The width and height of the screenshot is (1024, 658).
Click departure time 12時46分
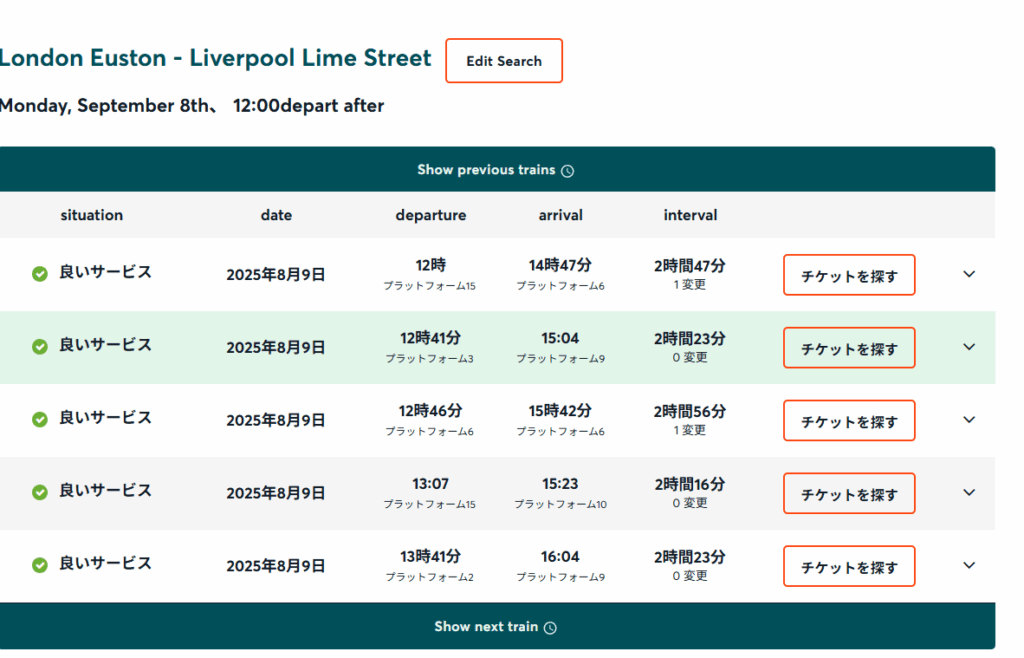coord(430,411)
